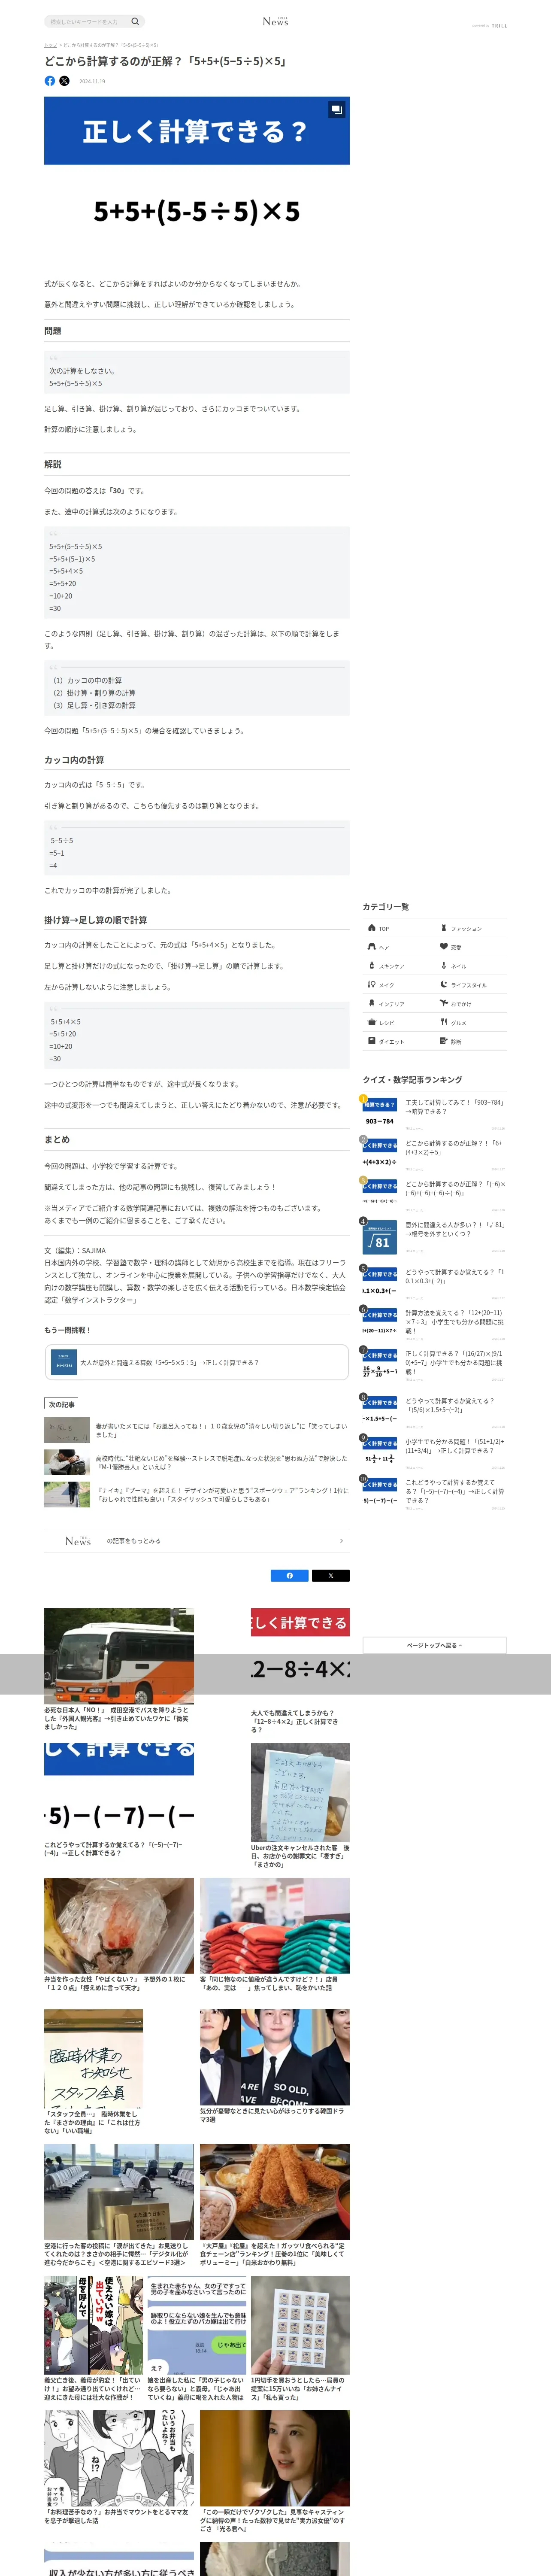Open image gallery icon on hero banner
This screenshot has width=551, height=2576.
(x=337, y=109)
